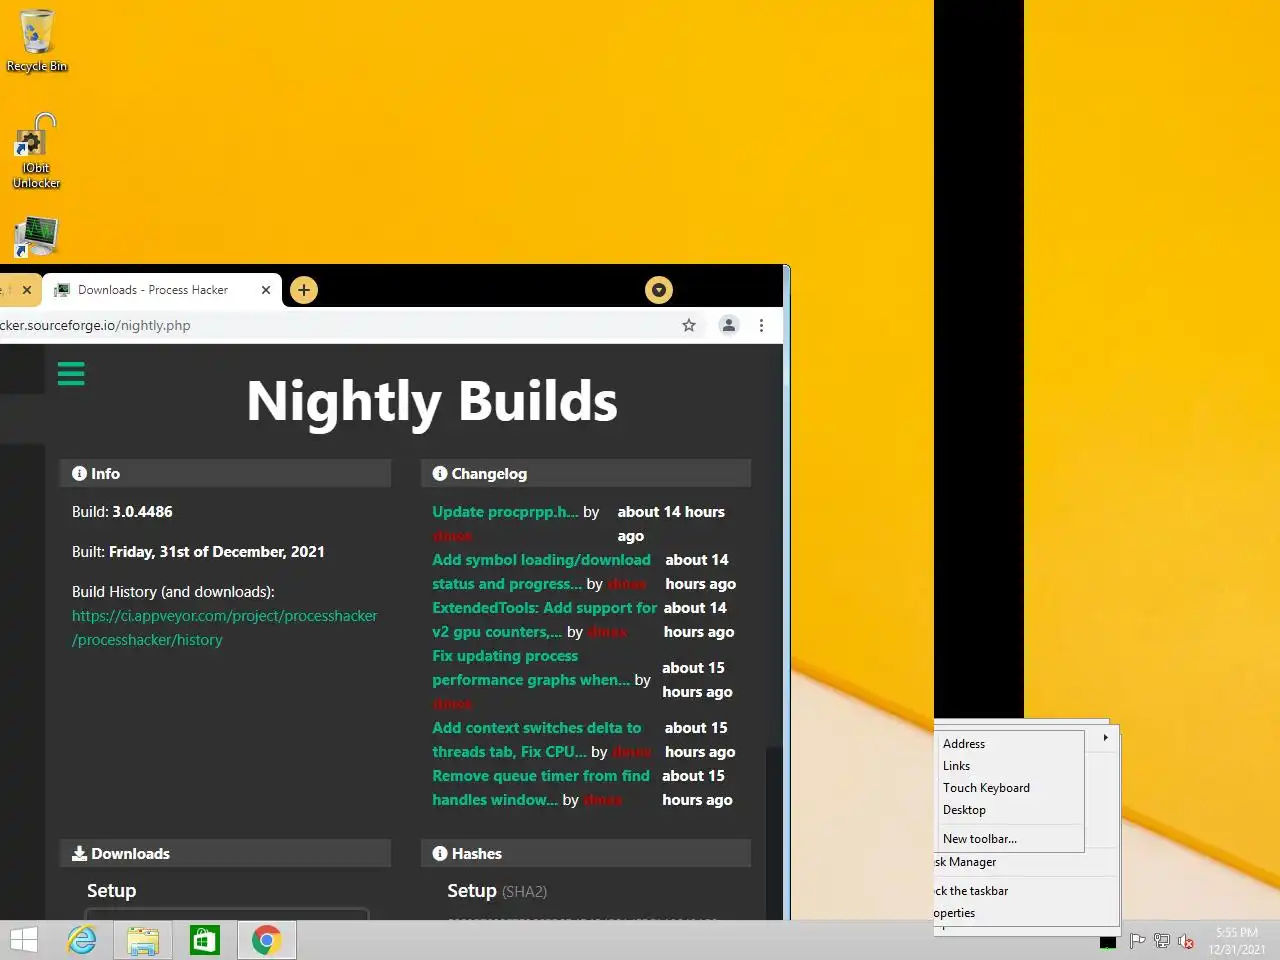This screenshot has width=1280, height=960.
Task: Open 'Remove queue timer from find handles window' link
Action: pyautogui.click(x=541, y=788)
